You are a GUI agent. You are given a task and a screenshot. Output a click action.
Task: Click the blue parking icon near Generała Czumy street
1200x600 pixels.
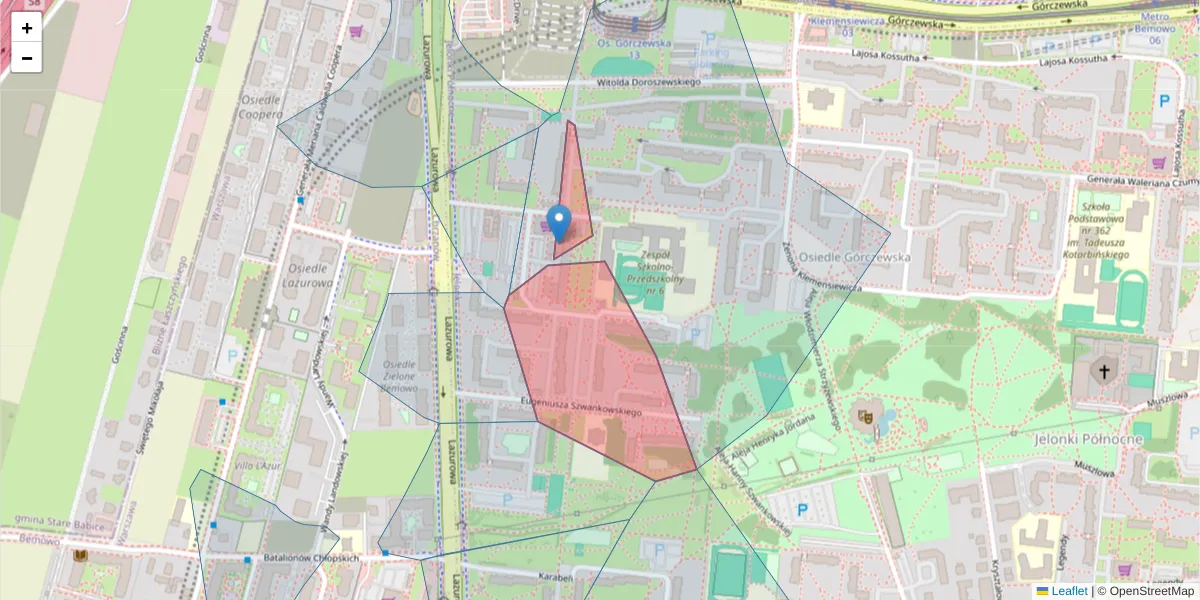1164,100
